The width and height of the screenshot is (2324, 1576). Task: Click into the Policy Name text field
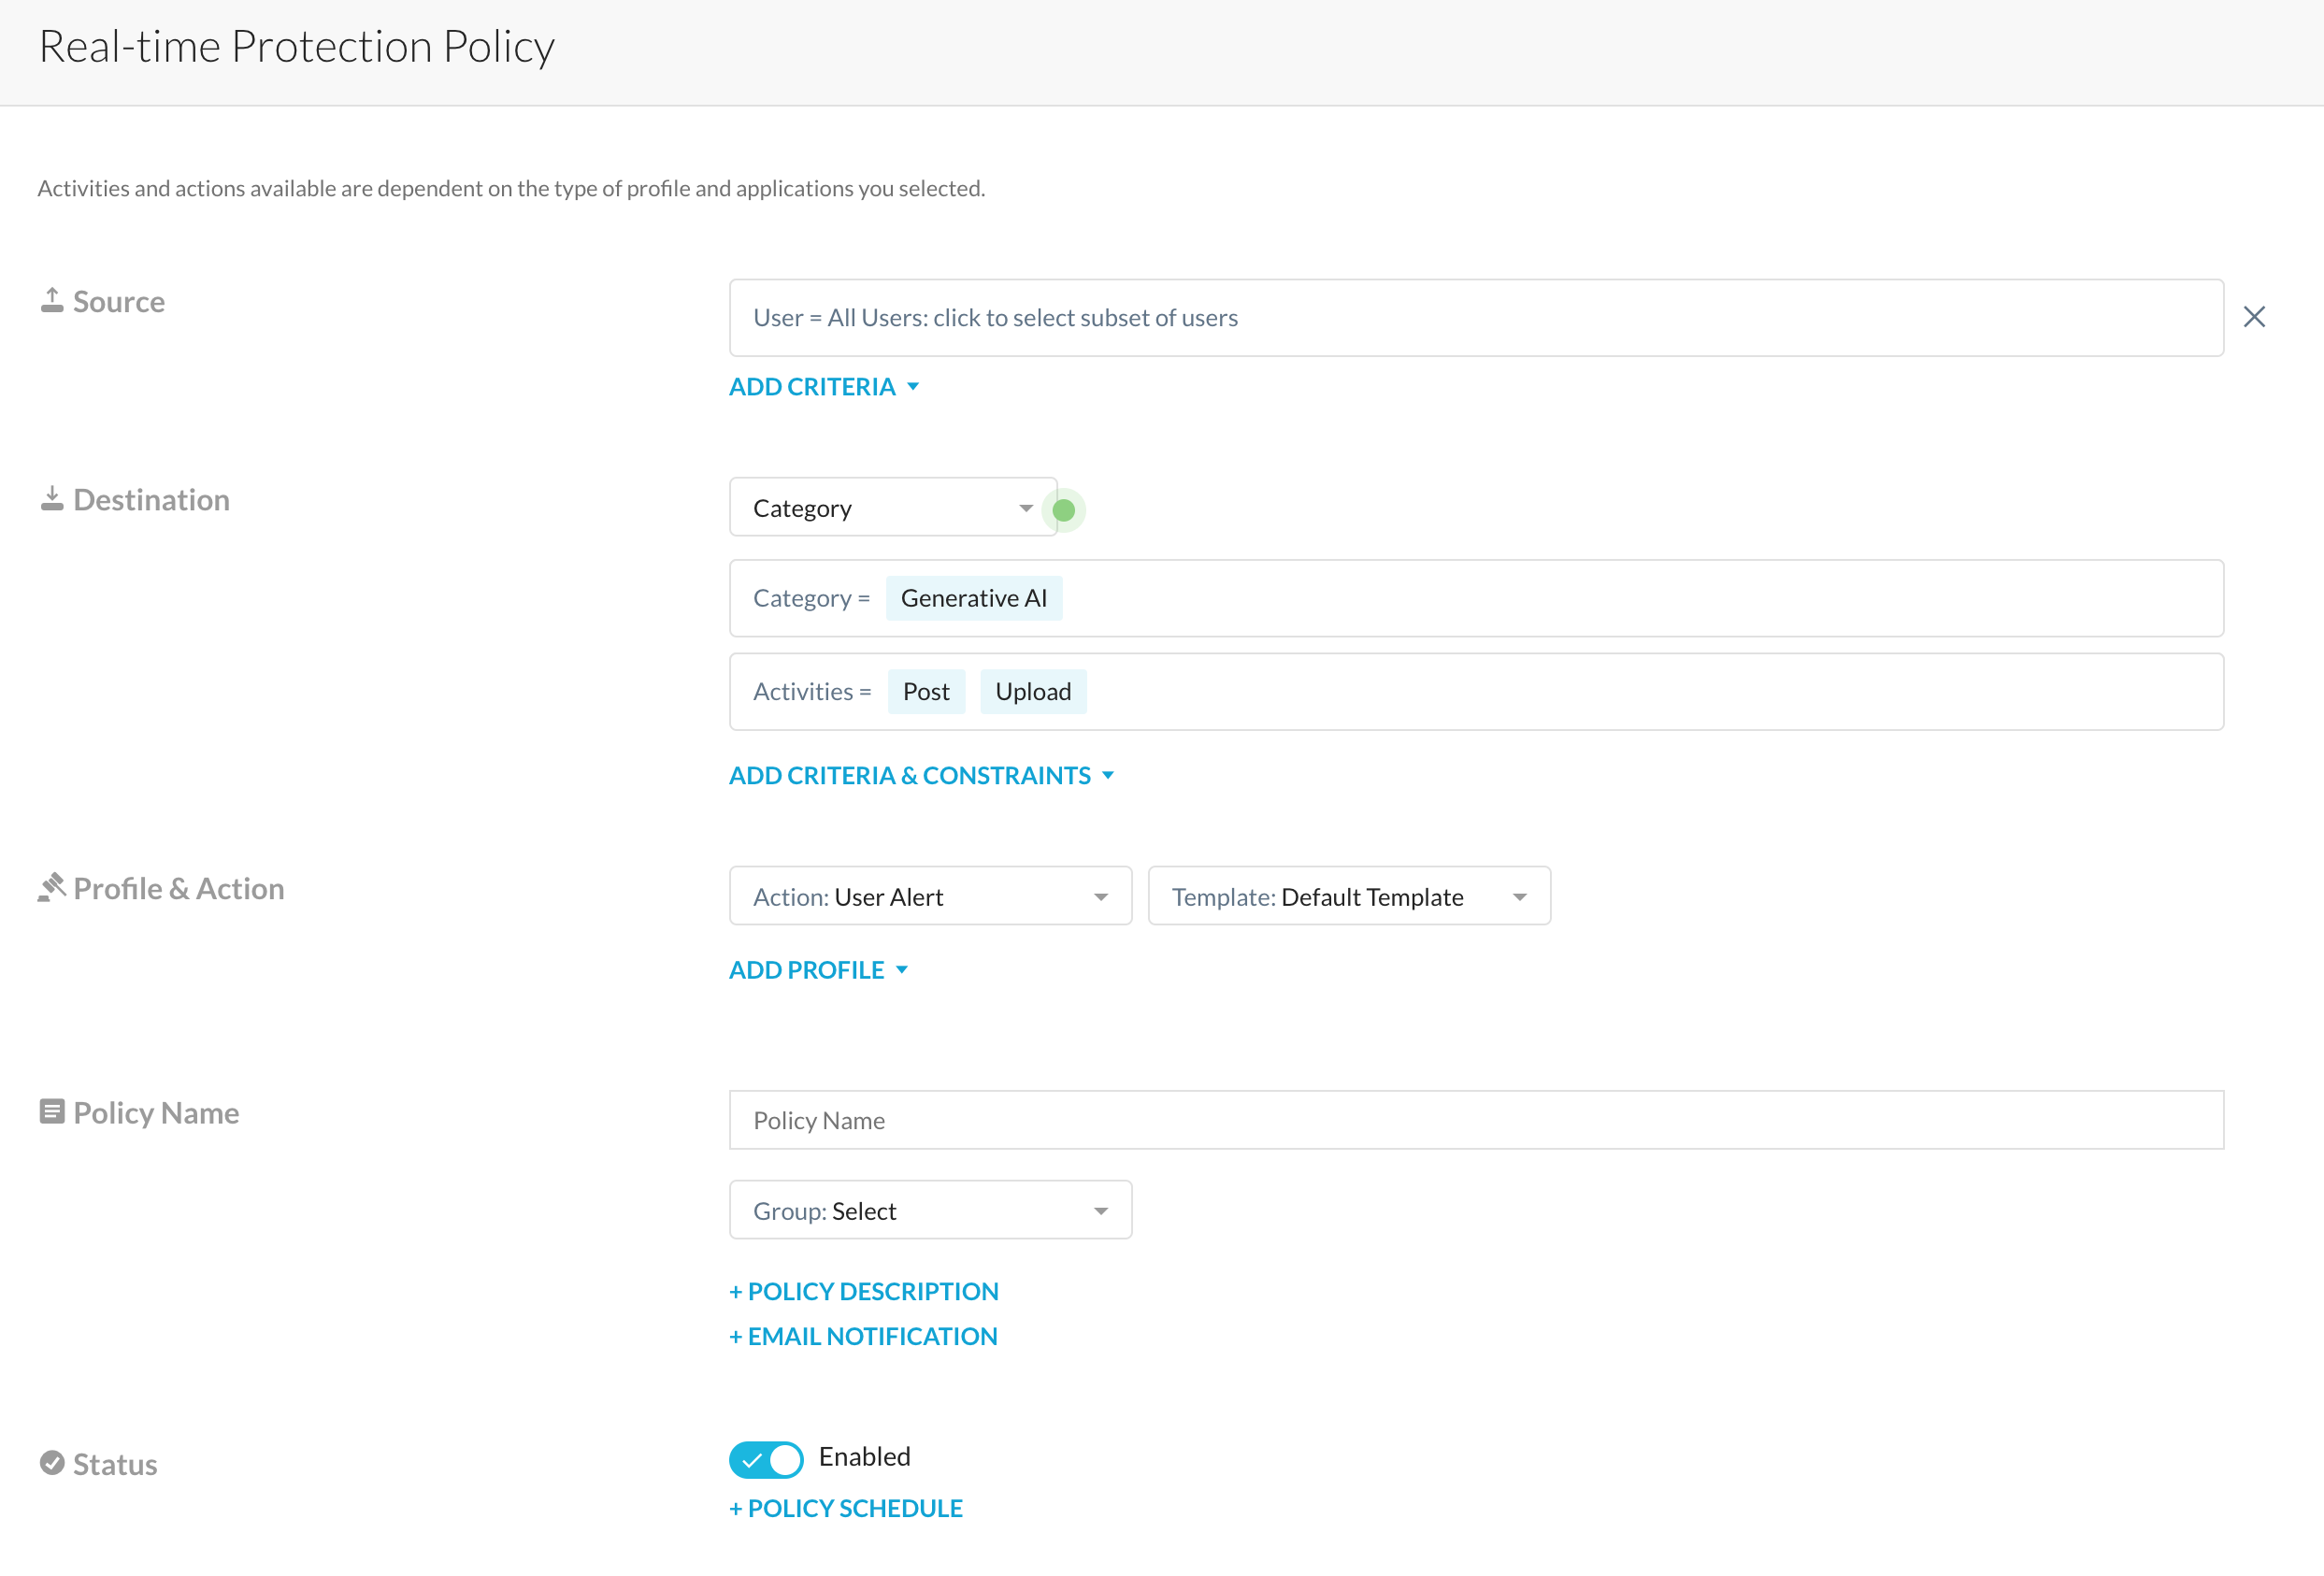click(x=1475, y=1120)
